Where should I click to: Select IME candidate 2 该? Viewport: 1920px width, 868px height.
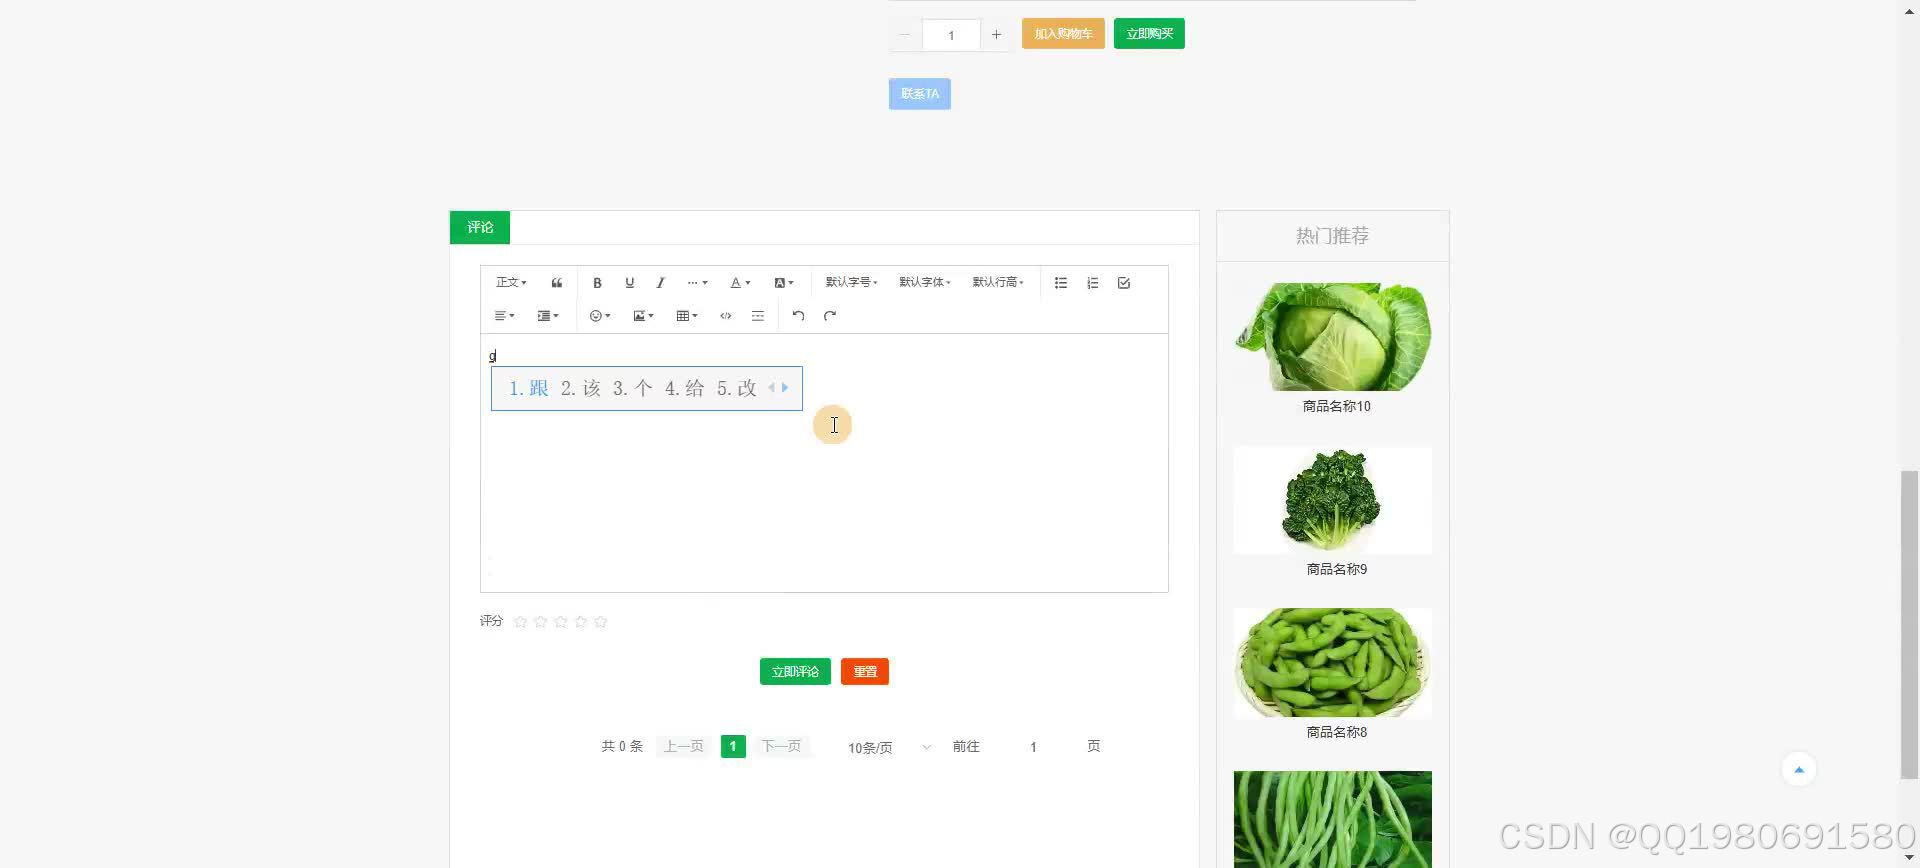click(x=581, y=388)
